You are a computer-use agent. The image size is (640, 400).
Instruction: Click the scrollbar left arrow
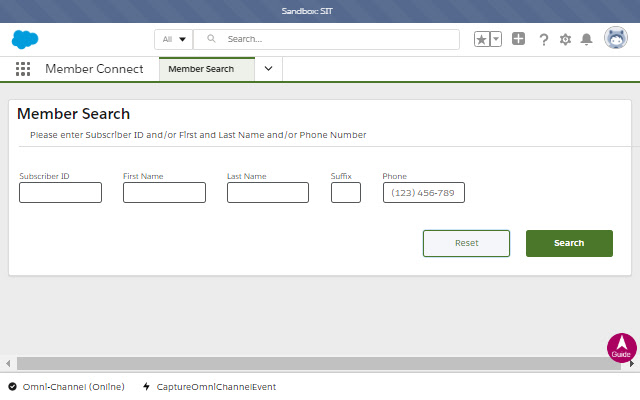[8, 363]
